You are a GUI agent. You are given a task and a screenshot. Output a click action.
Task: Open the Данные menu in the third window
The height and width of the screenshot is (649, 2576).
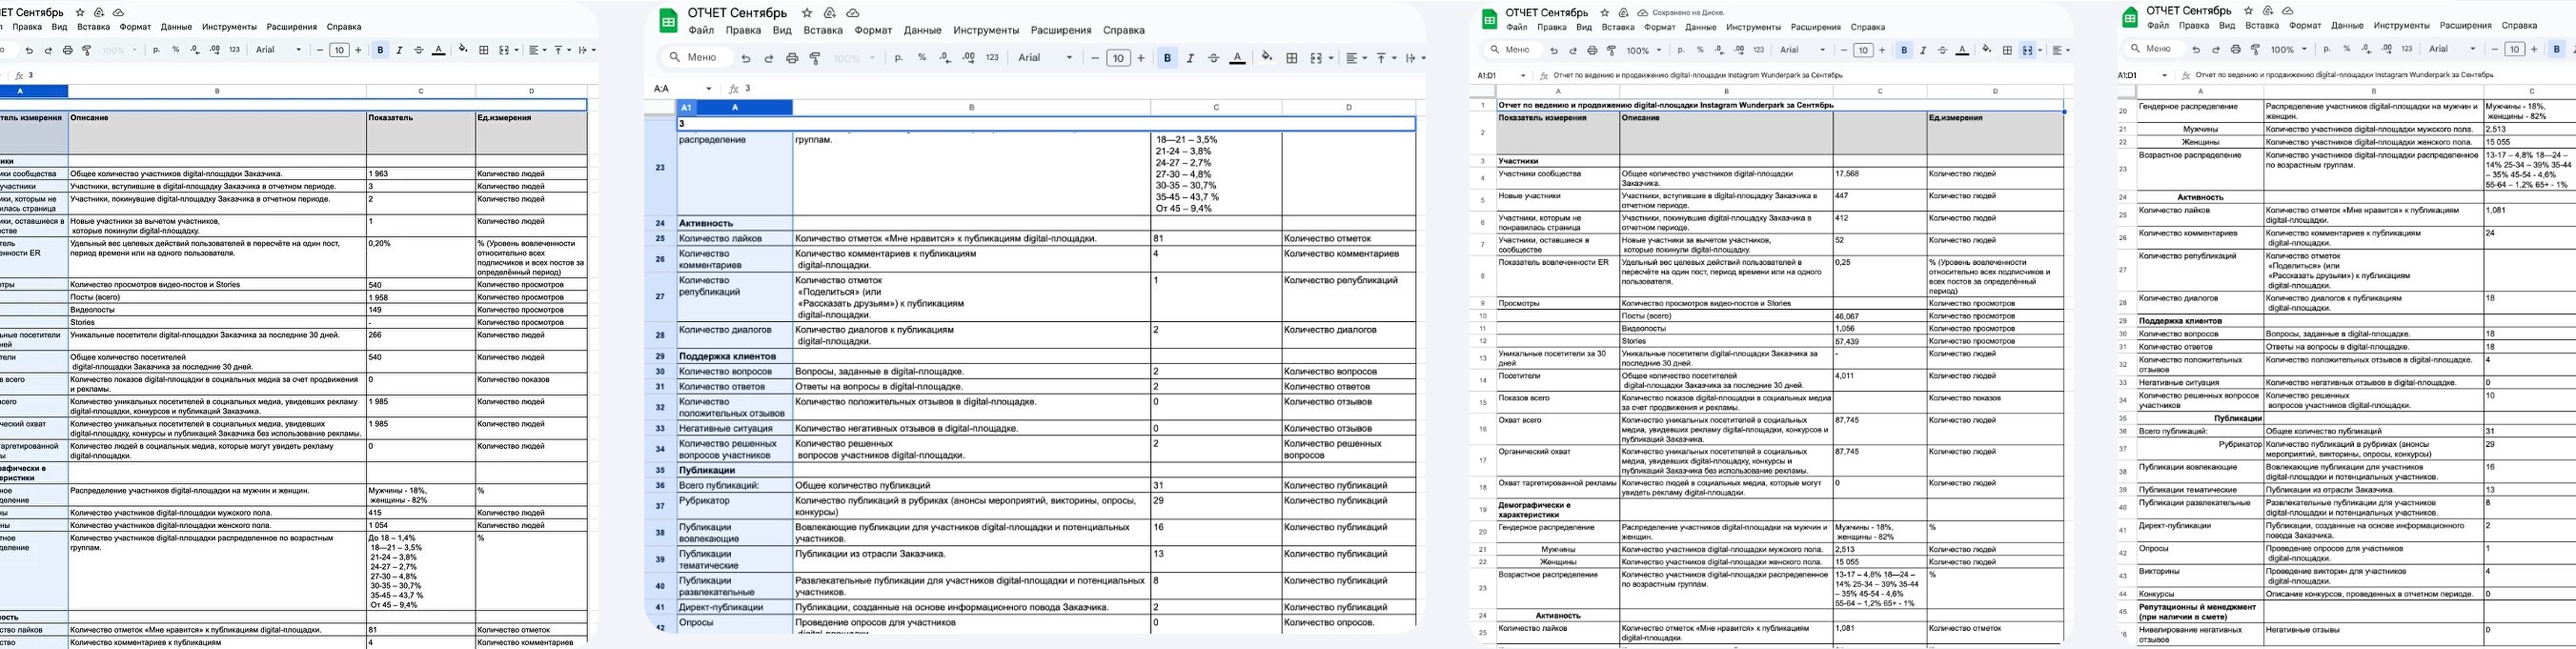1700,27
